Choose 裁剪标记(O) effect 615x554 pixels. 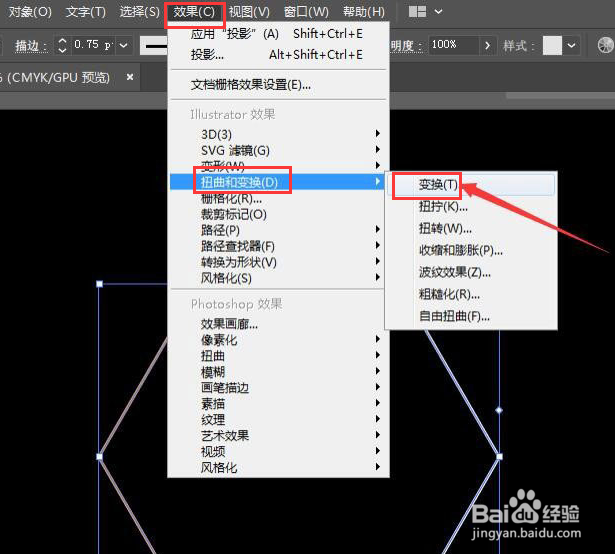(x=277, y=214)
